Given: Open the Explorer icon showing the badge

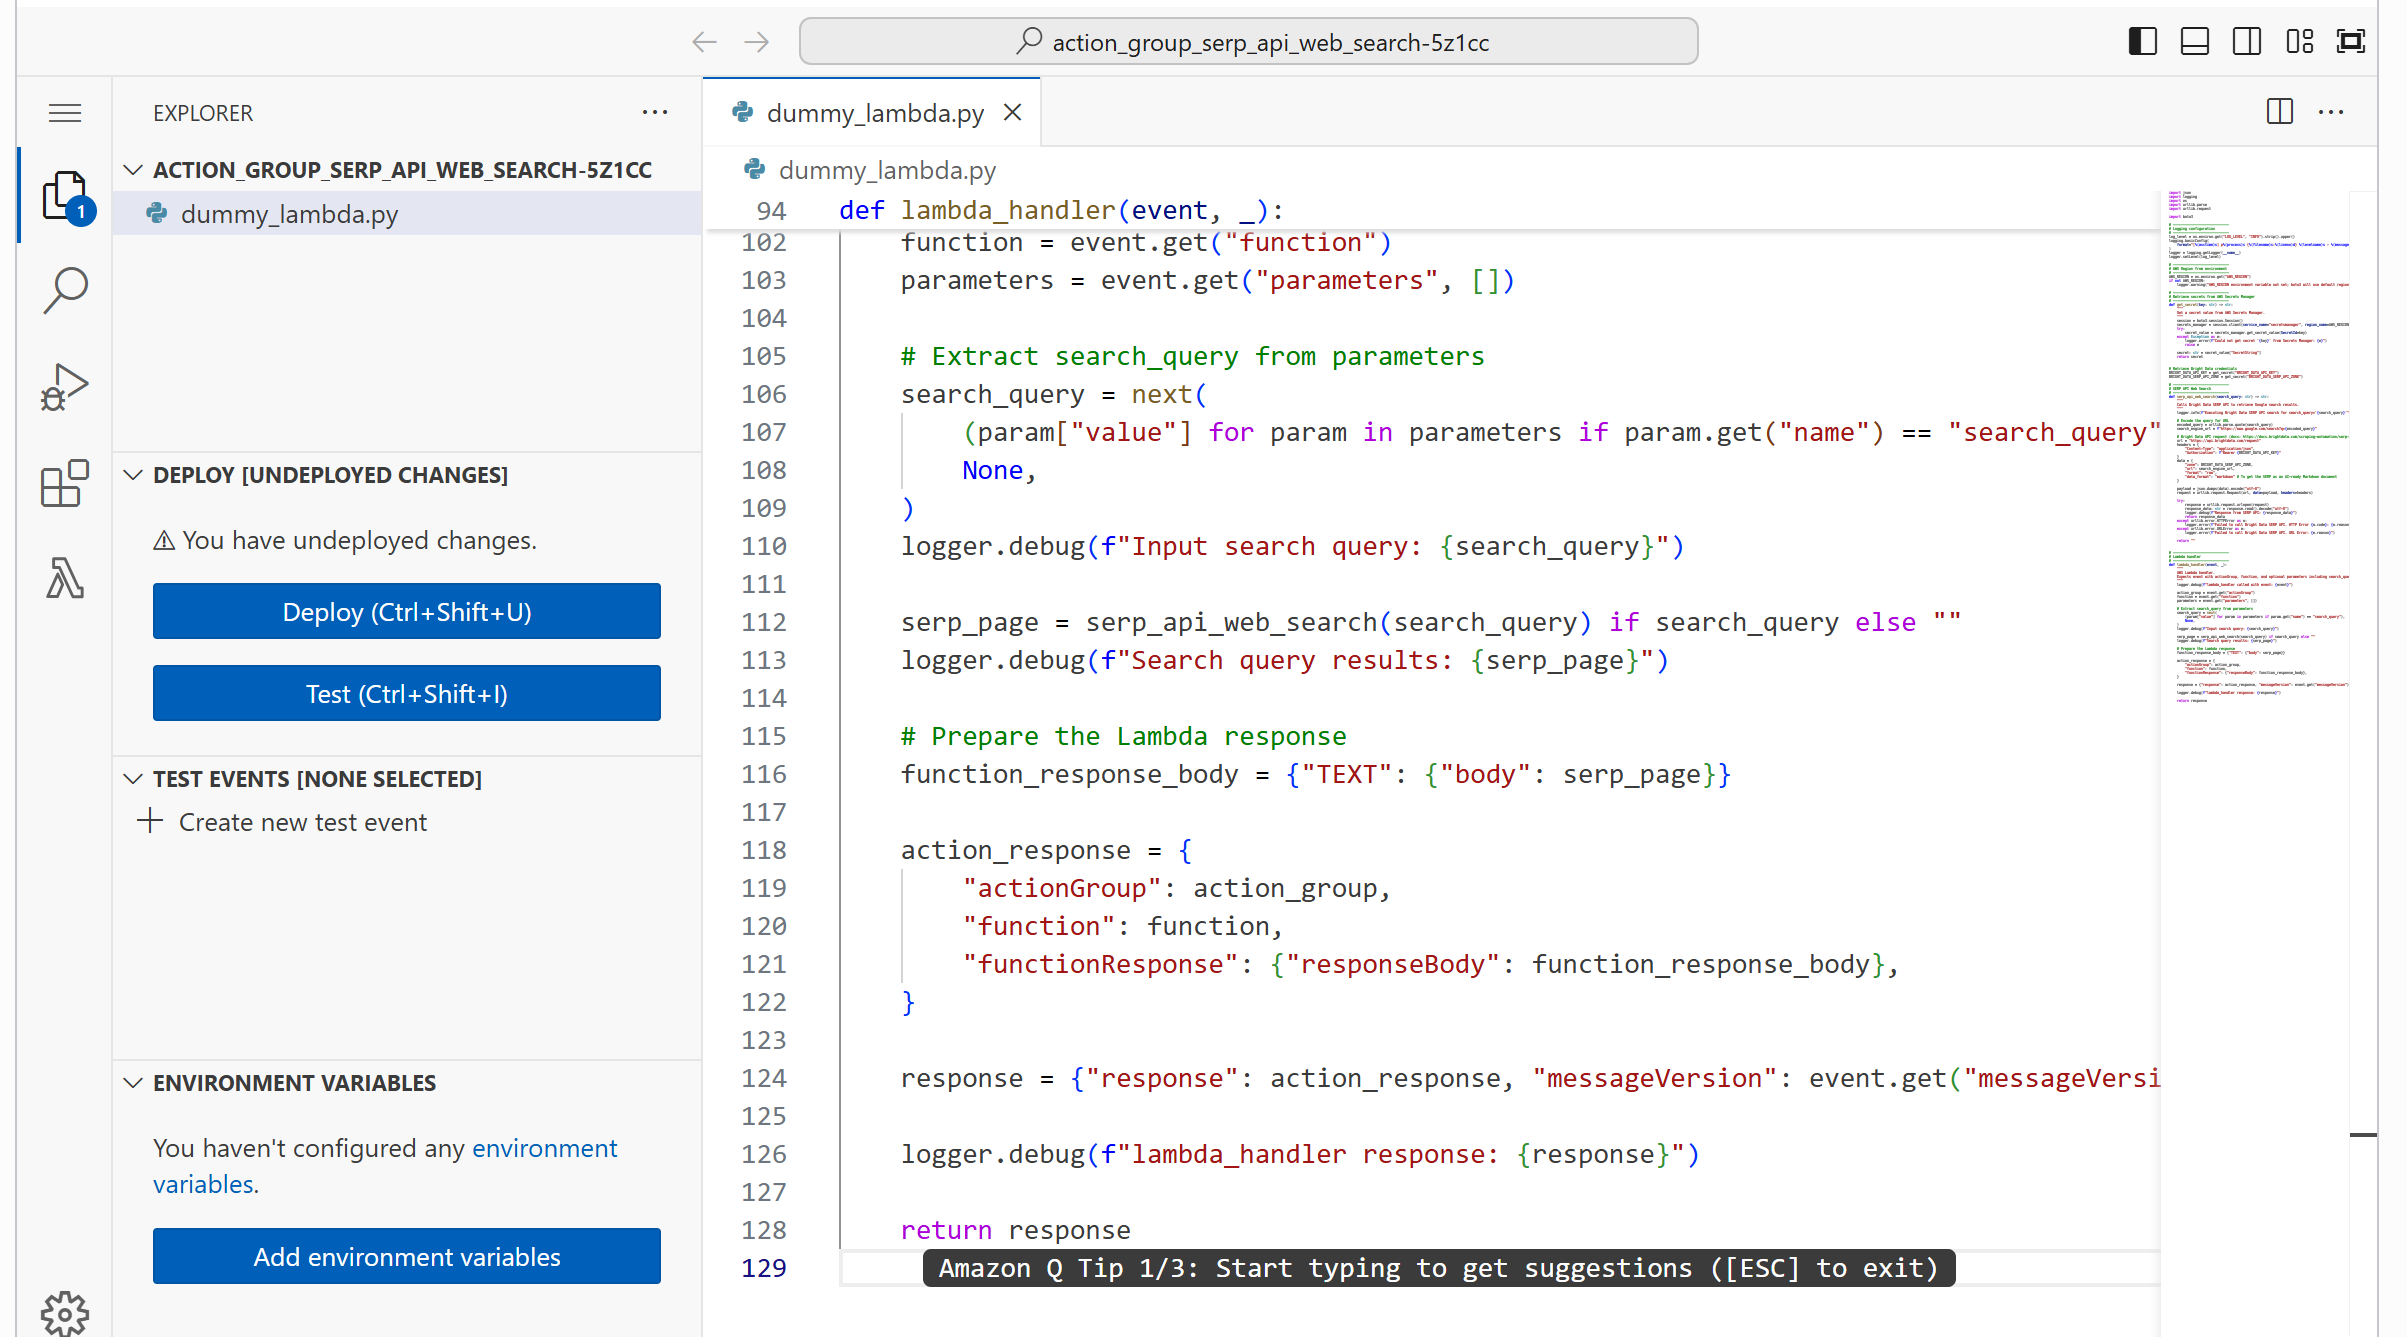Looking at the screenshot, I should [64, 195].
